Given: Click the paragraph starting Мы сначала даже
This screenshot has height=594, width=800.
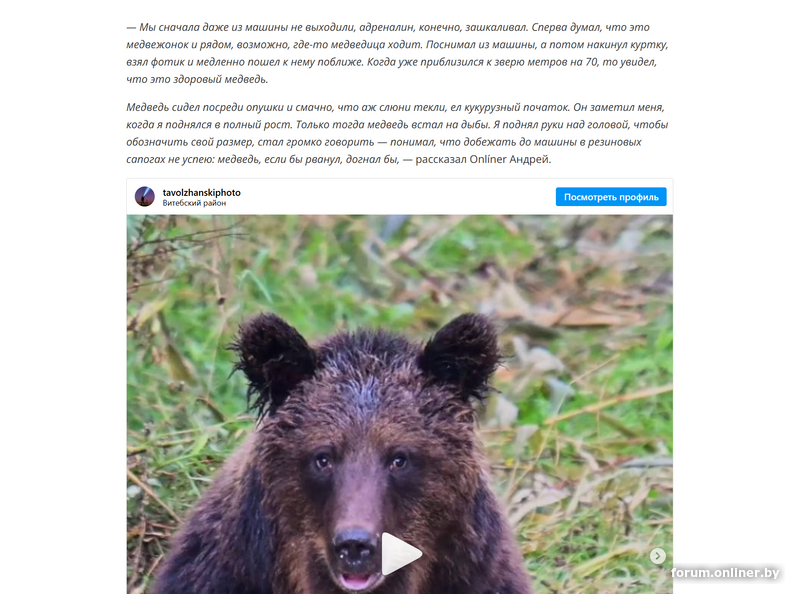Looking at the screenshot, I should (x=397, y=53).
